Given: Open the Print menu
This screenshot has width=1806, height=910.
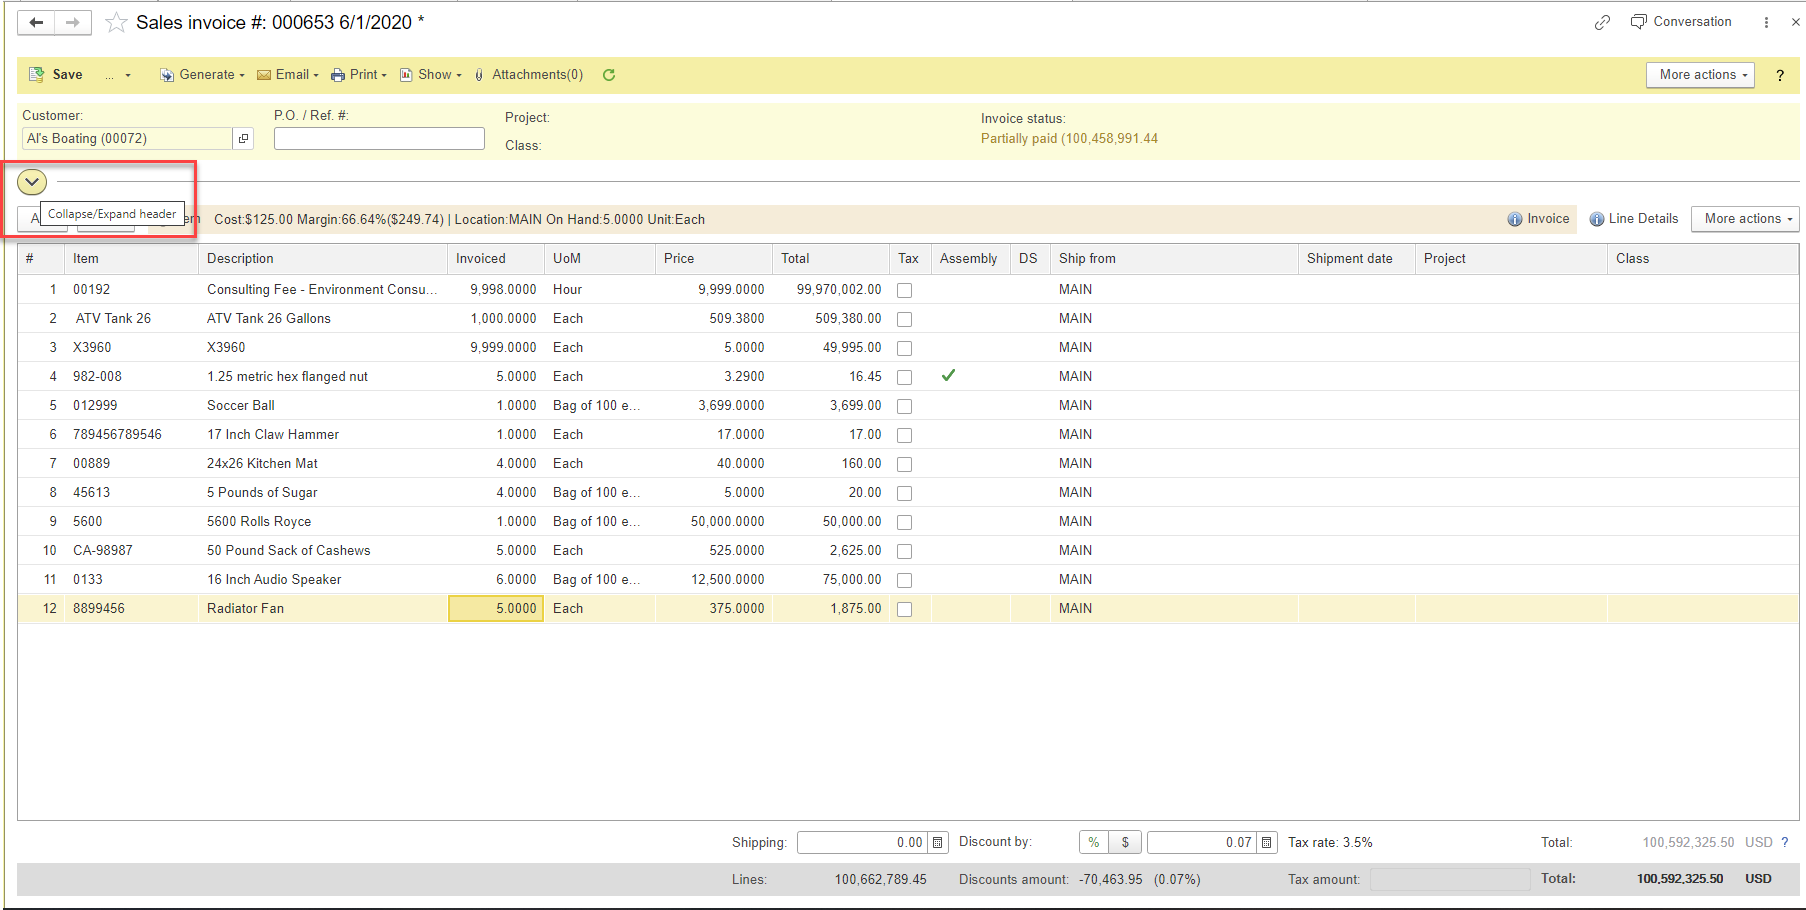Looking at the screenshot, I should [359, 75].
